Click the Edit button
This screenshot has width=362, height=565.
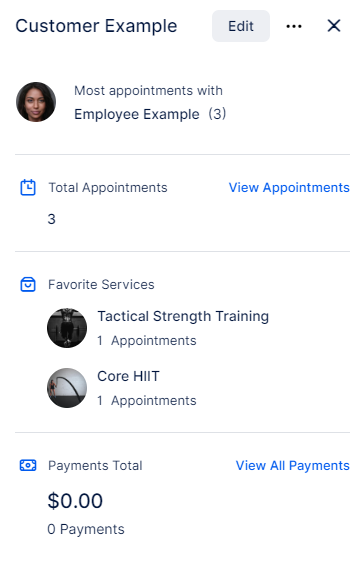(x=241, y=26)
